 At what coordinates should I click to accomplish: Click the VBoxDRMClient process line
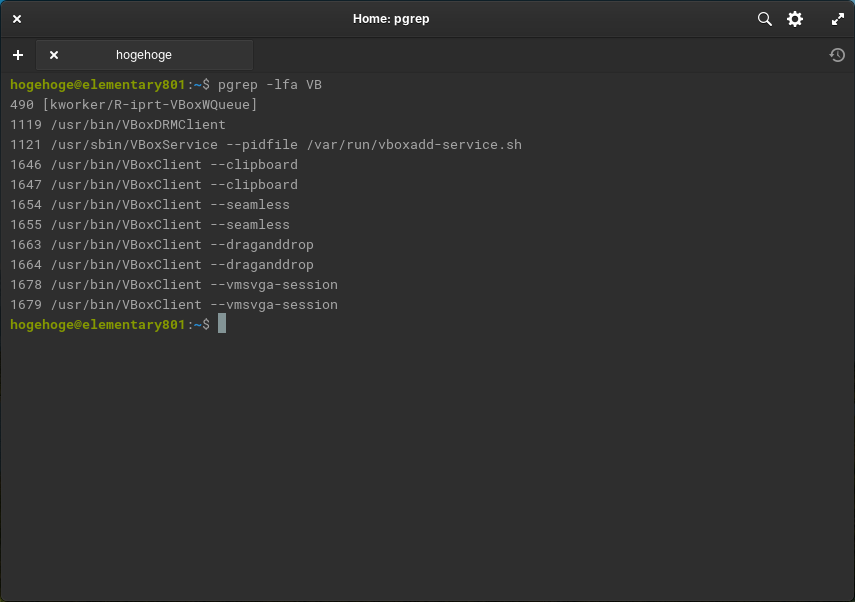pyautogui.click(x=118, y=125)
